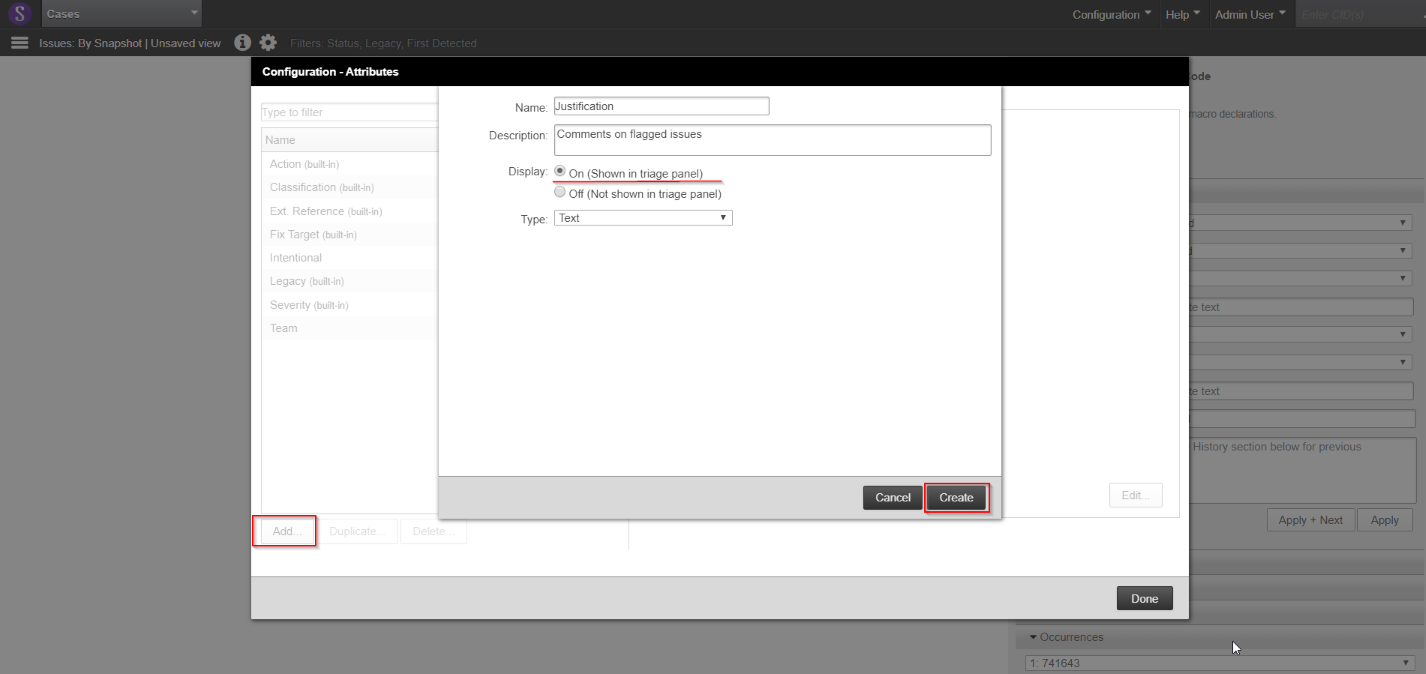Select the Team attribute row
This screenshot has width=1426, height=674.
point(350,328)
